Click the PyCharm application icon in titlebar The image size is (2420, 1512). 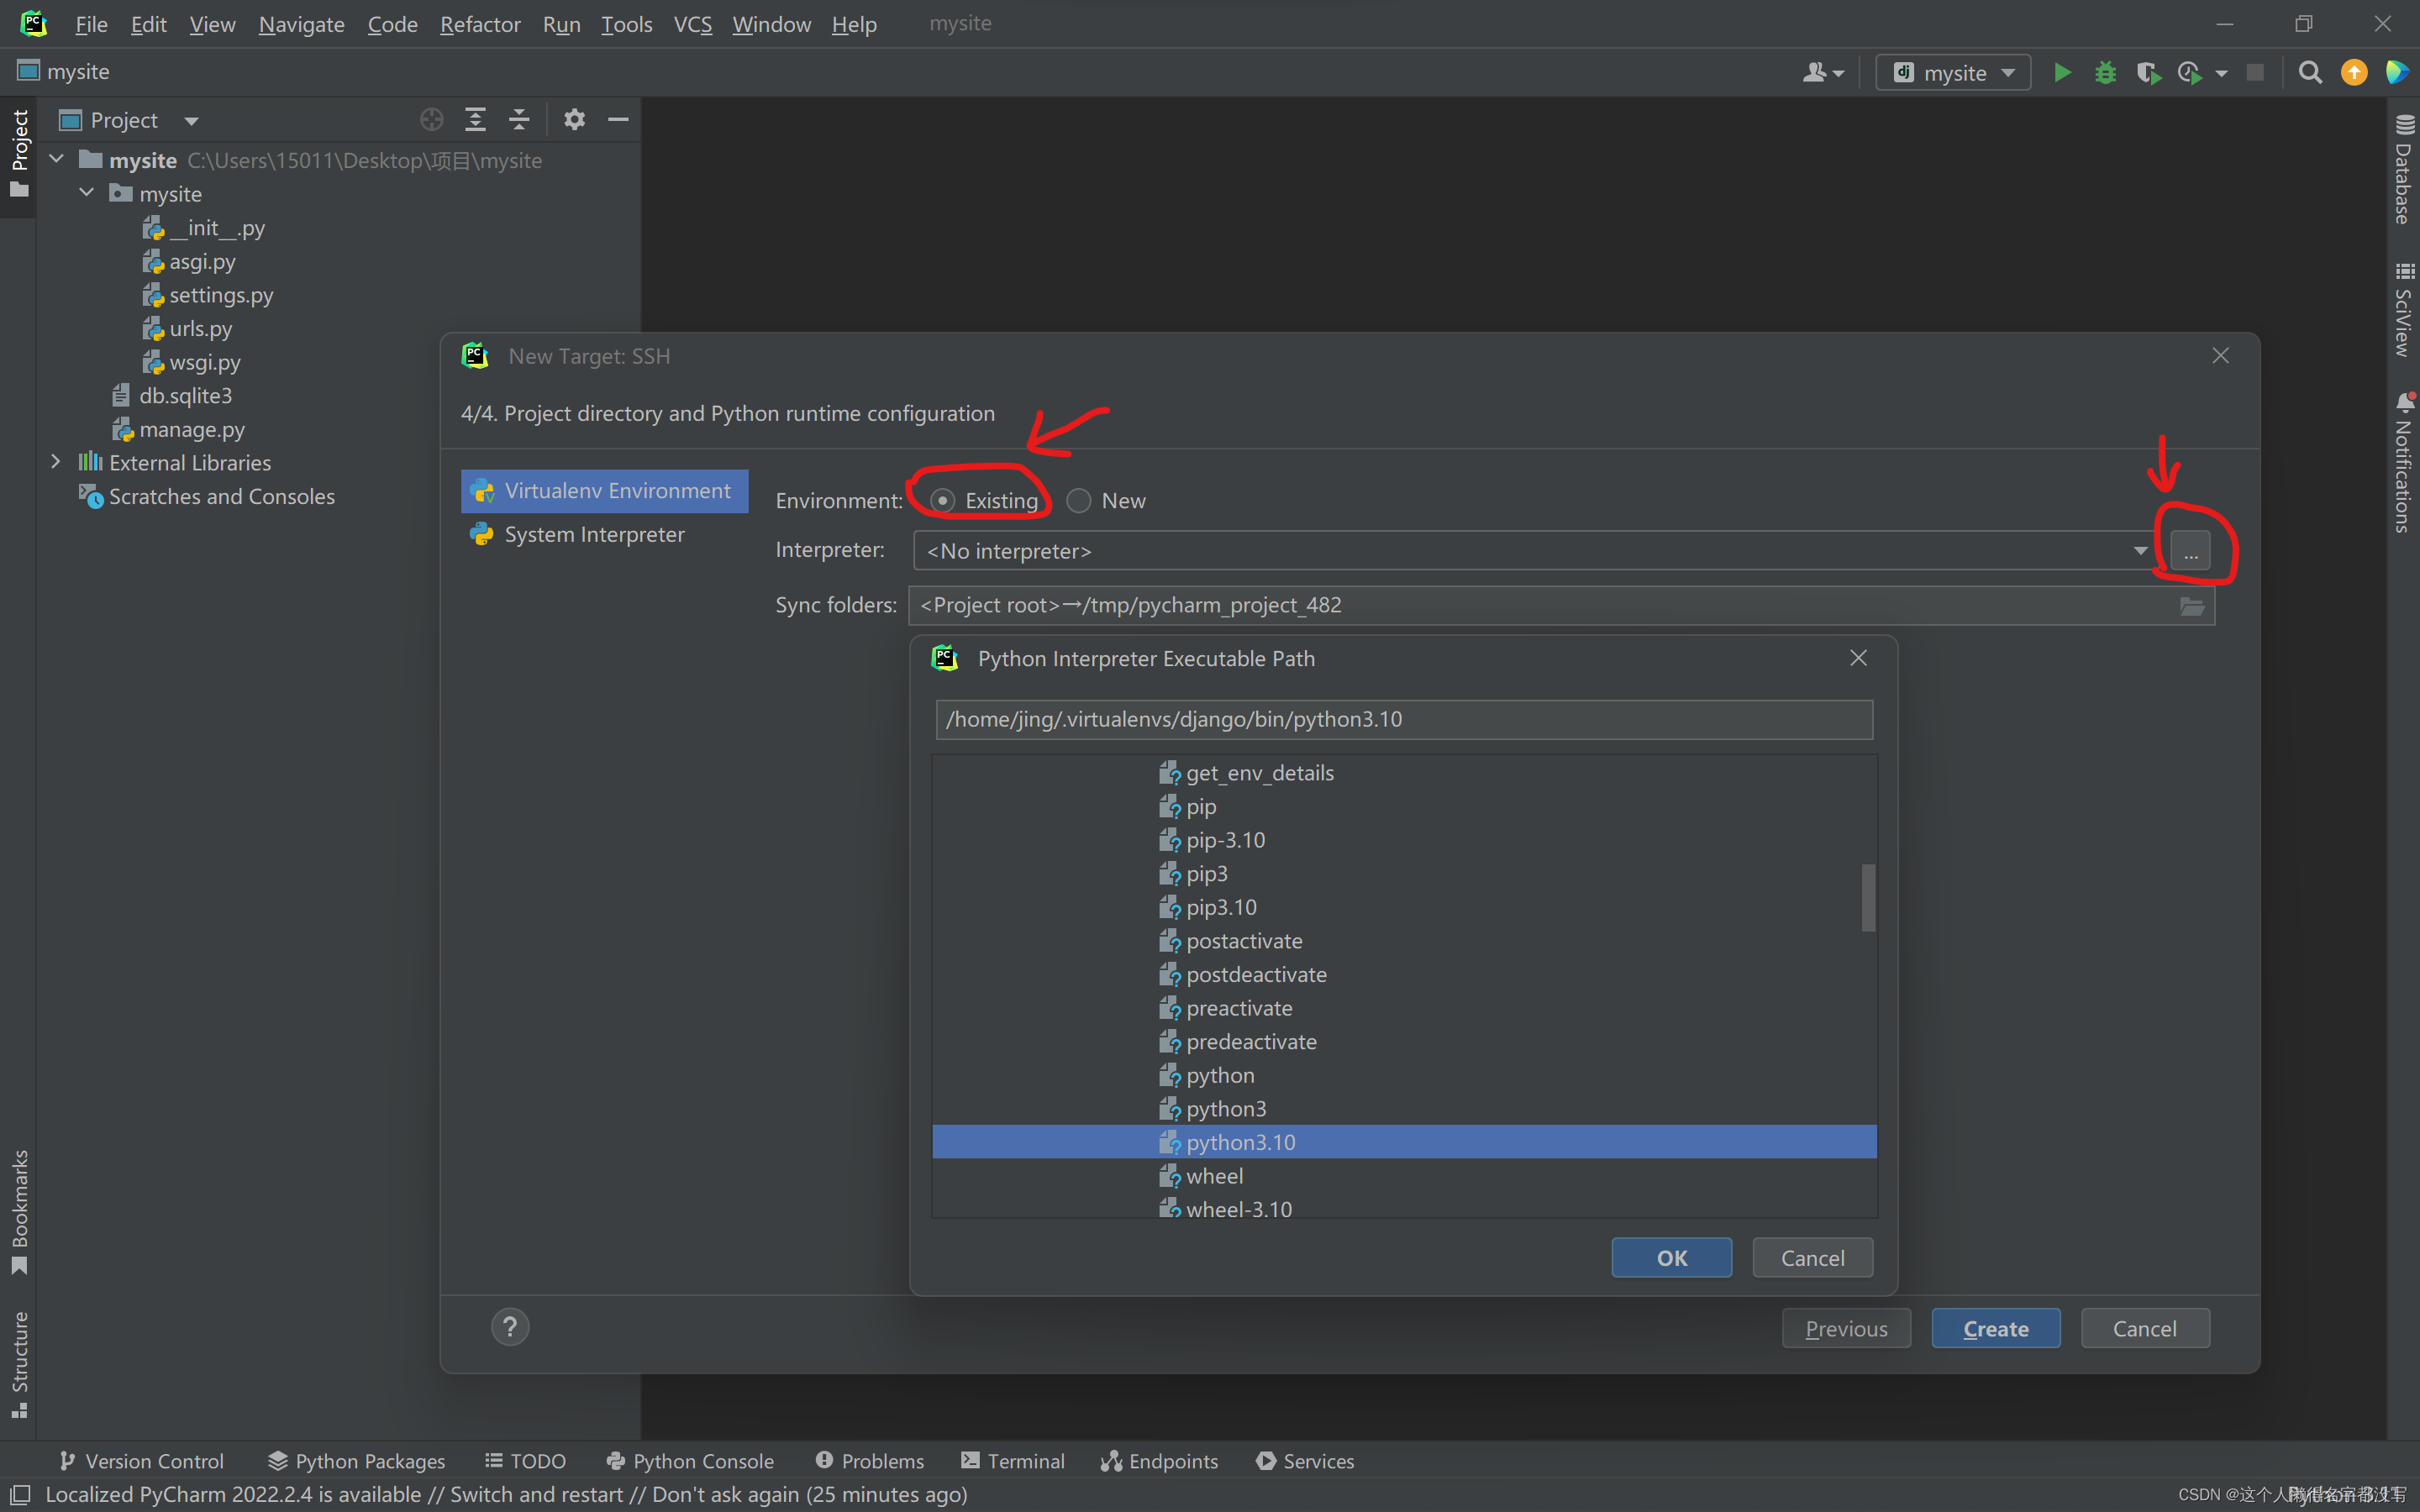click(x=33, y=23)
